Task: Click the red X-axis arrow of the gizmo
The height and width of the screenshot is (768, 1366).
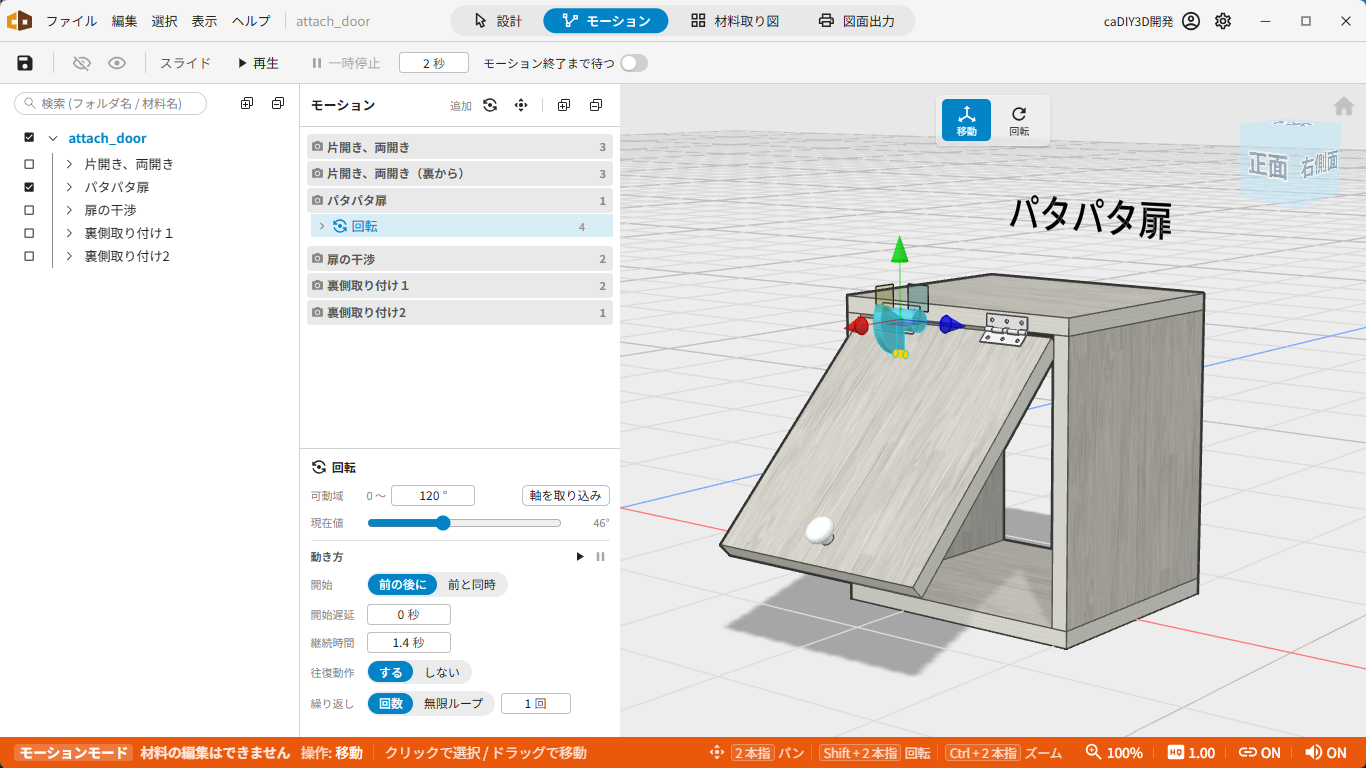Action: 856,325
